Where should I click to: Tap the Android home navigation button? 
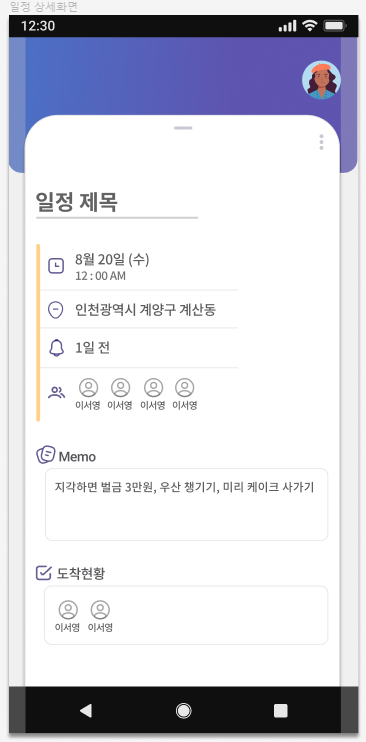[x=183, y=710]
